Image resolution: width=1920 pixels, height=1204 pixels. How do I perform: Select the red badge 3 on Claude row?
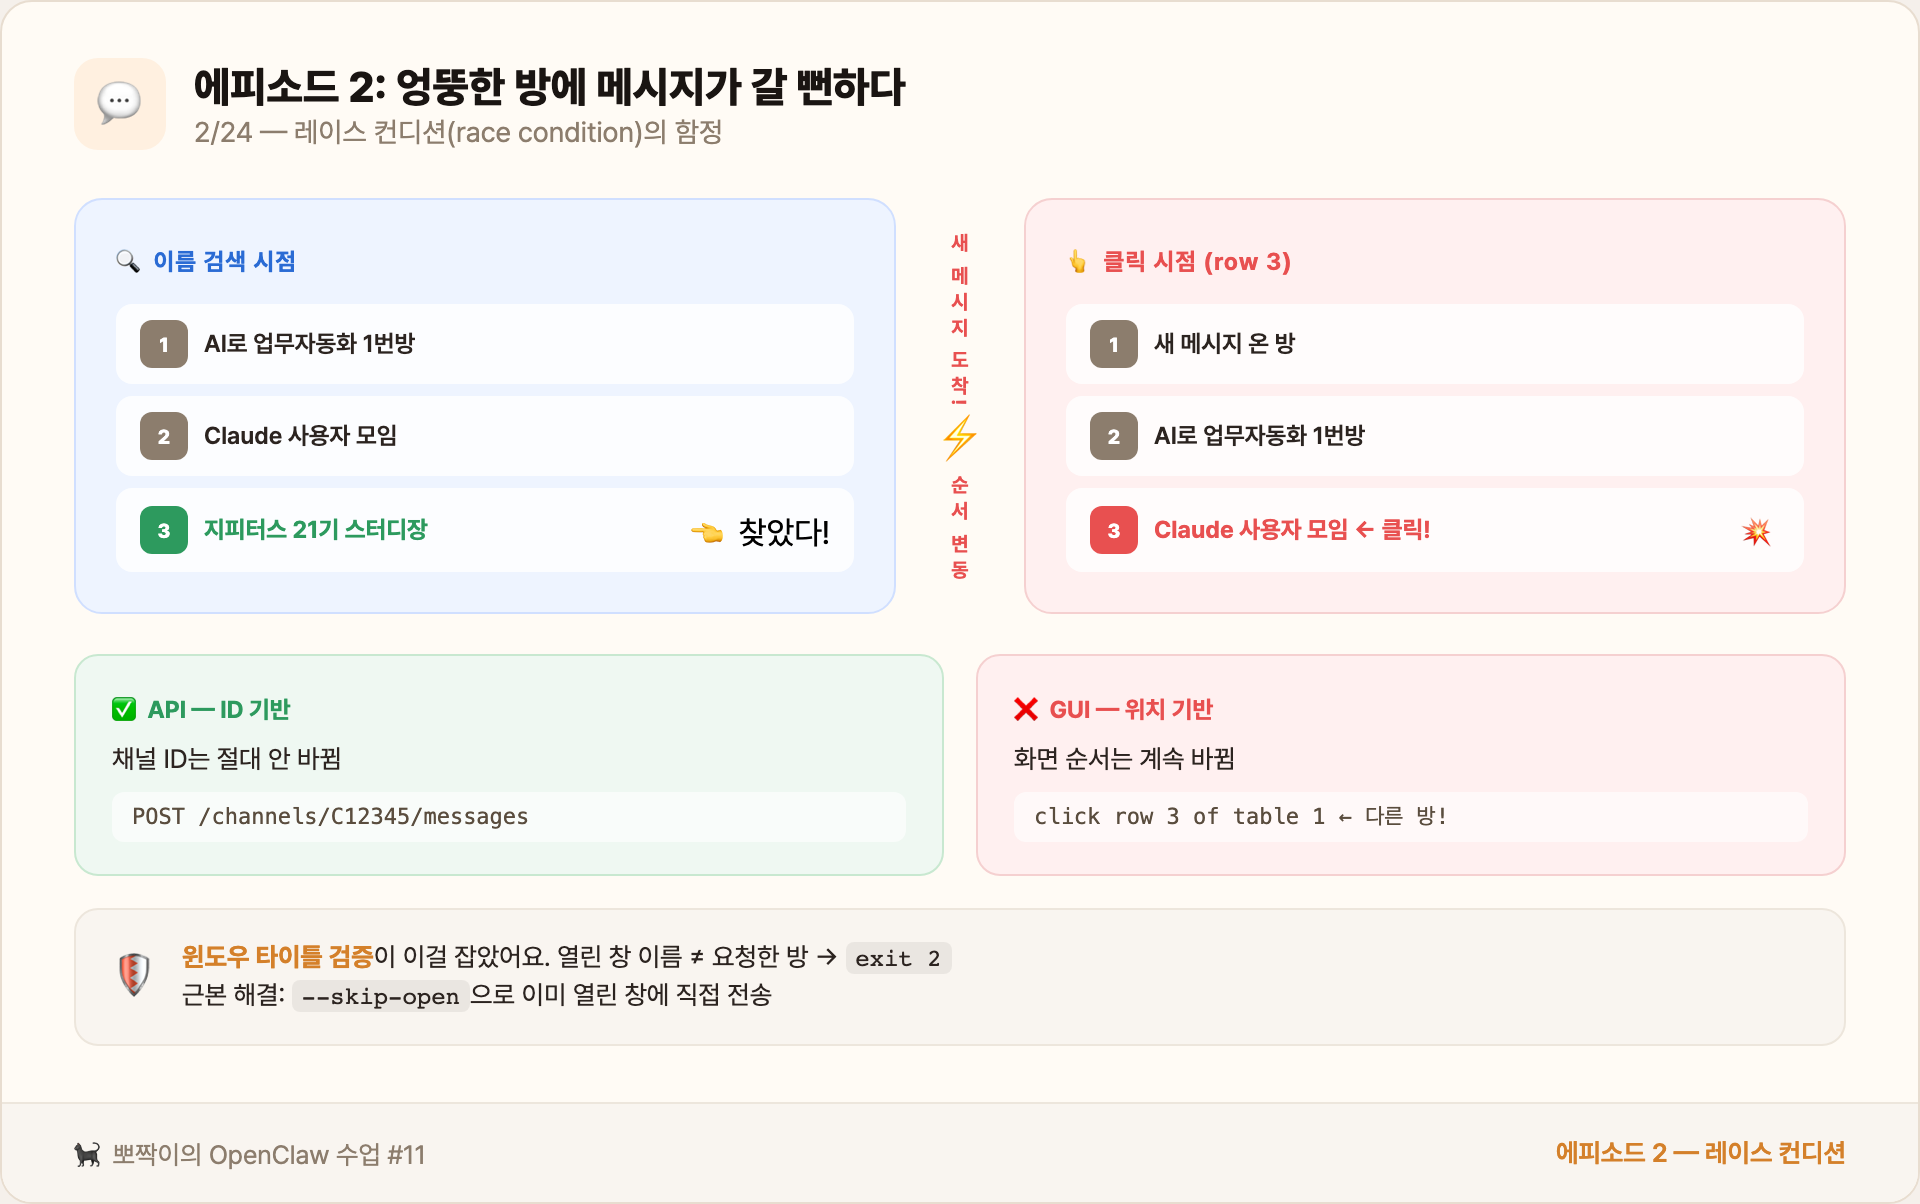click(x=1113, y=531)
